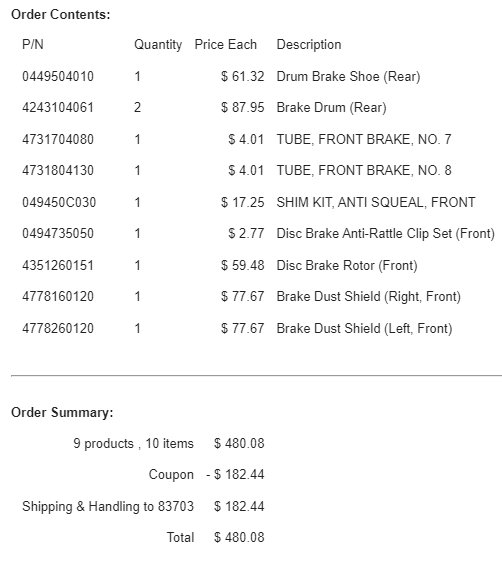This screenshot has height=569, width=502.
Task: Click part number 4778260120
Action: point(58,328)
